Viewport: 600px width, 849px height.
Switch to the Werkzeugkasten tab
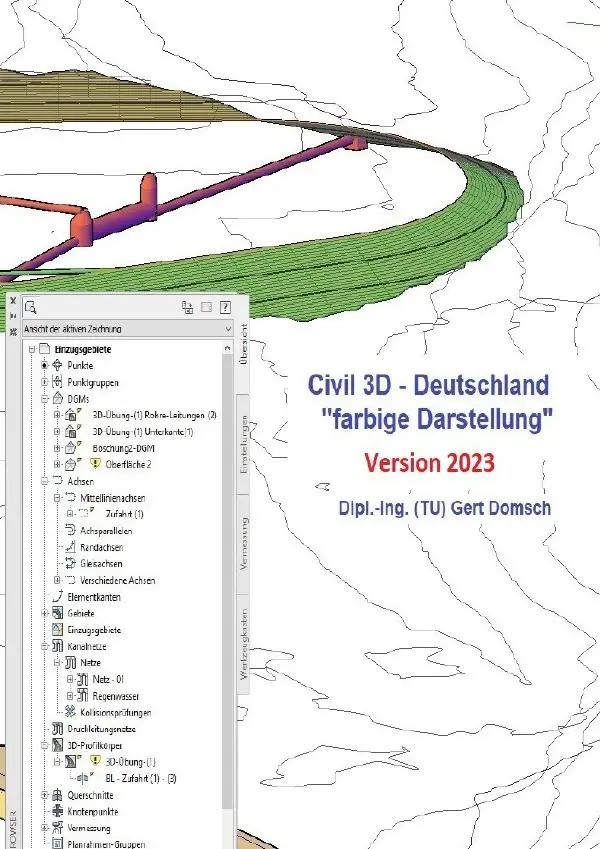pos(244,644)
